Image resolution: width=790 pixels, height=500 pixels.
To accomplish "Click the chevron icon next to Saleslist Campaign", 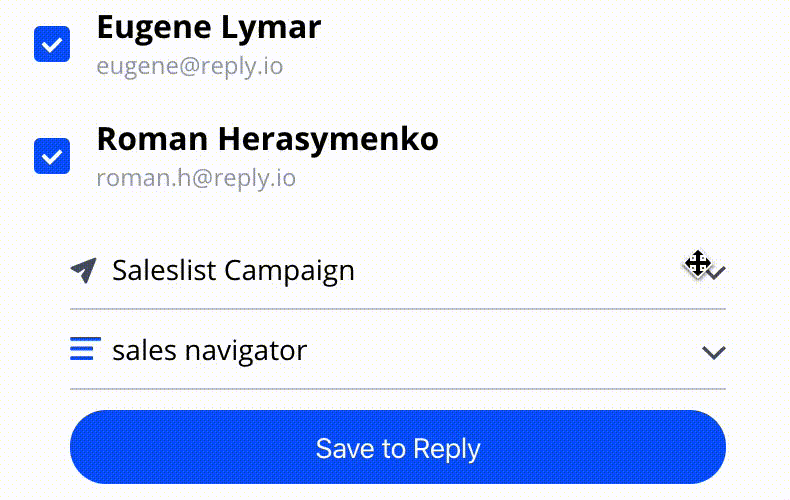I will pos(714,272).
